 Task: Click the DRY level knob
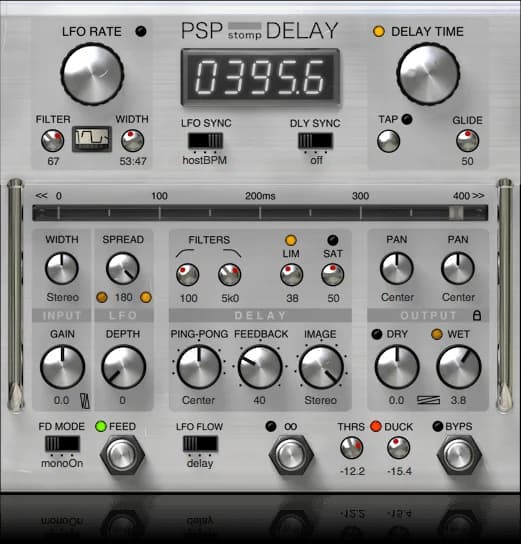tap(397, 367)
